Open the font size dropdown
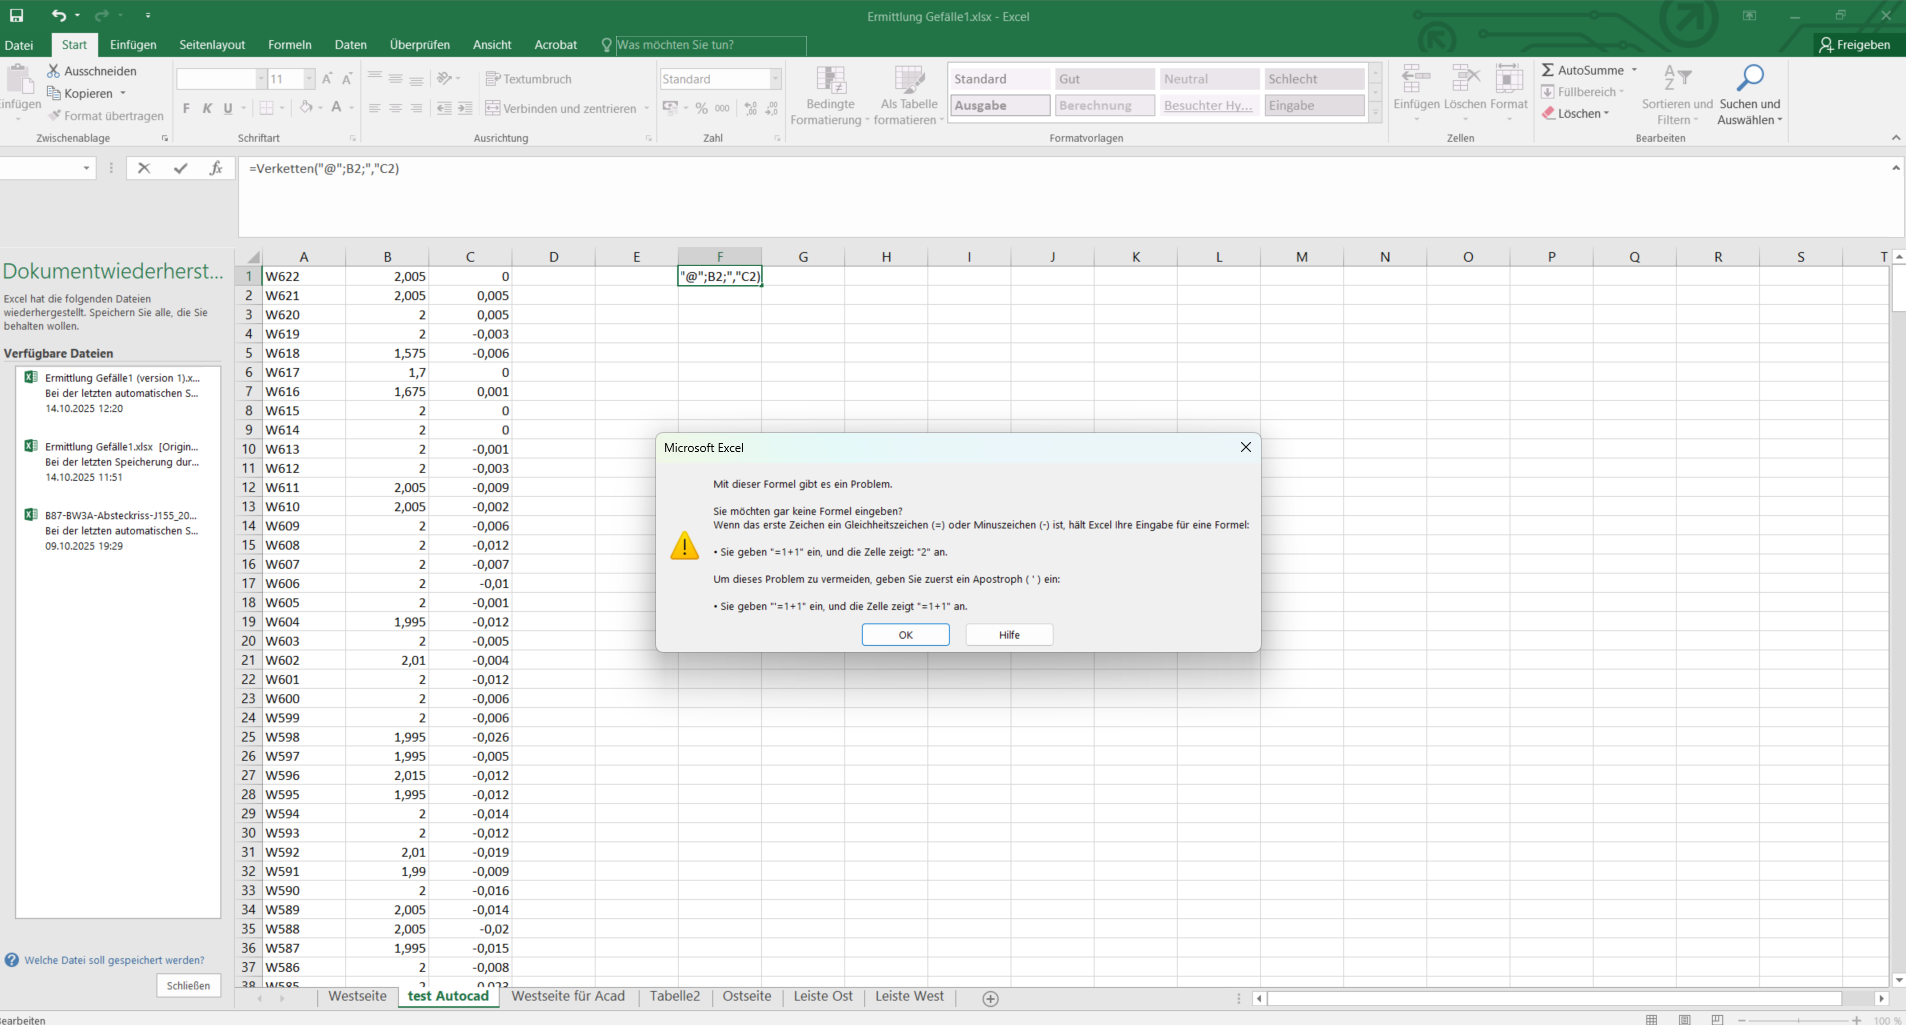 tap(309, 79)
